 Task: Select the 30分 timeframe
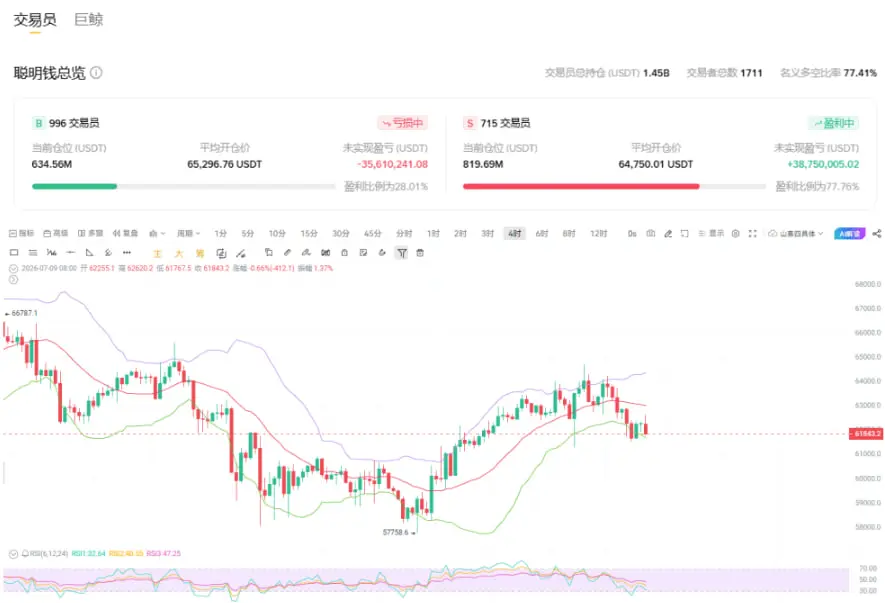click(x=340, y=233)
